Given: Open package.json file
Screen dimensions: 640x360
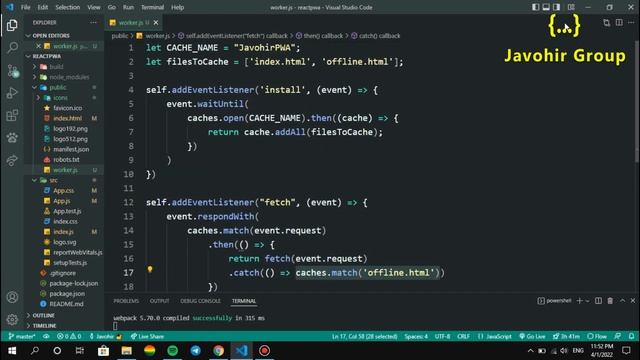Looking at the screenshot, I should click(67, 293).
